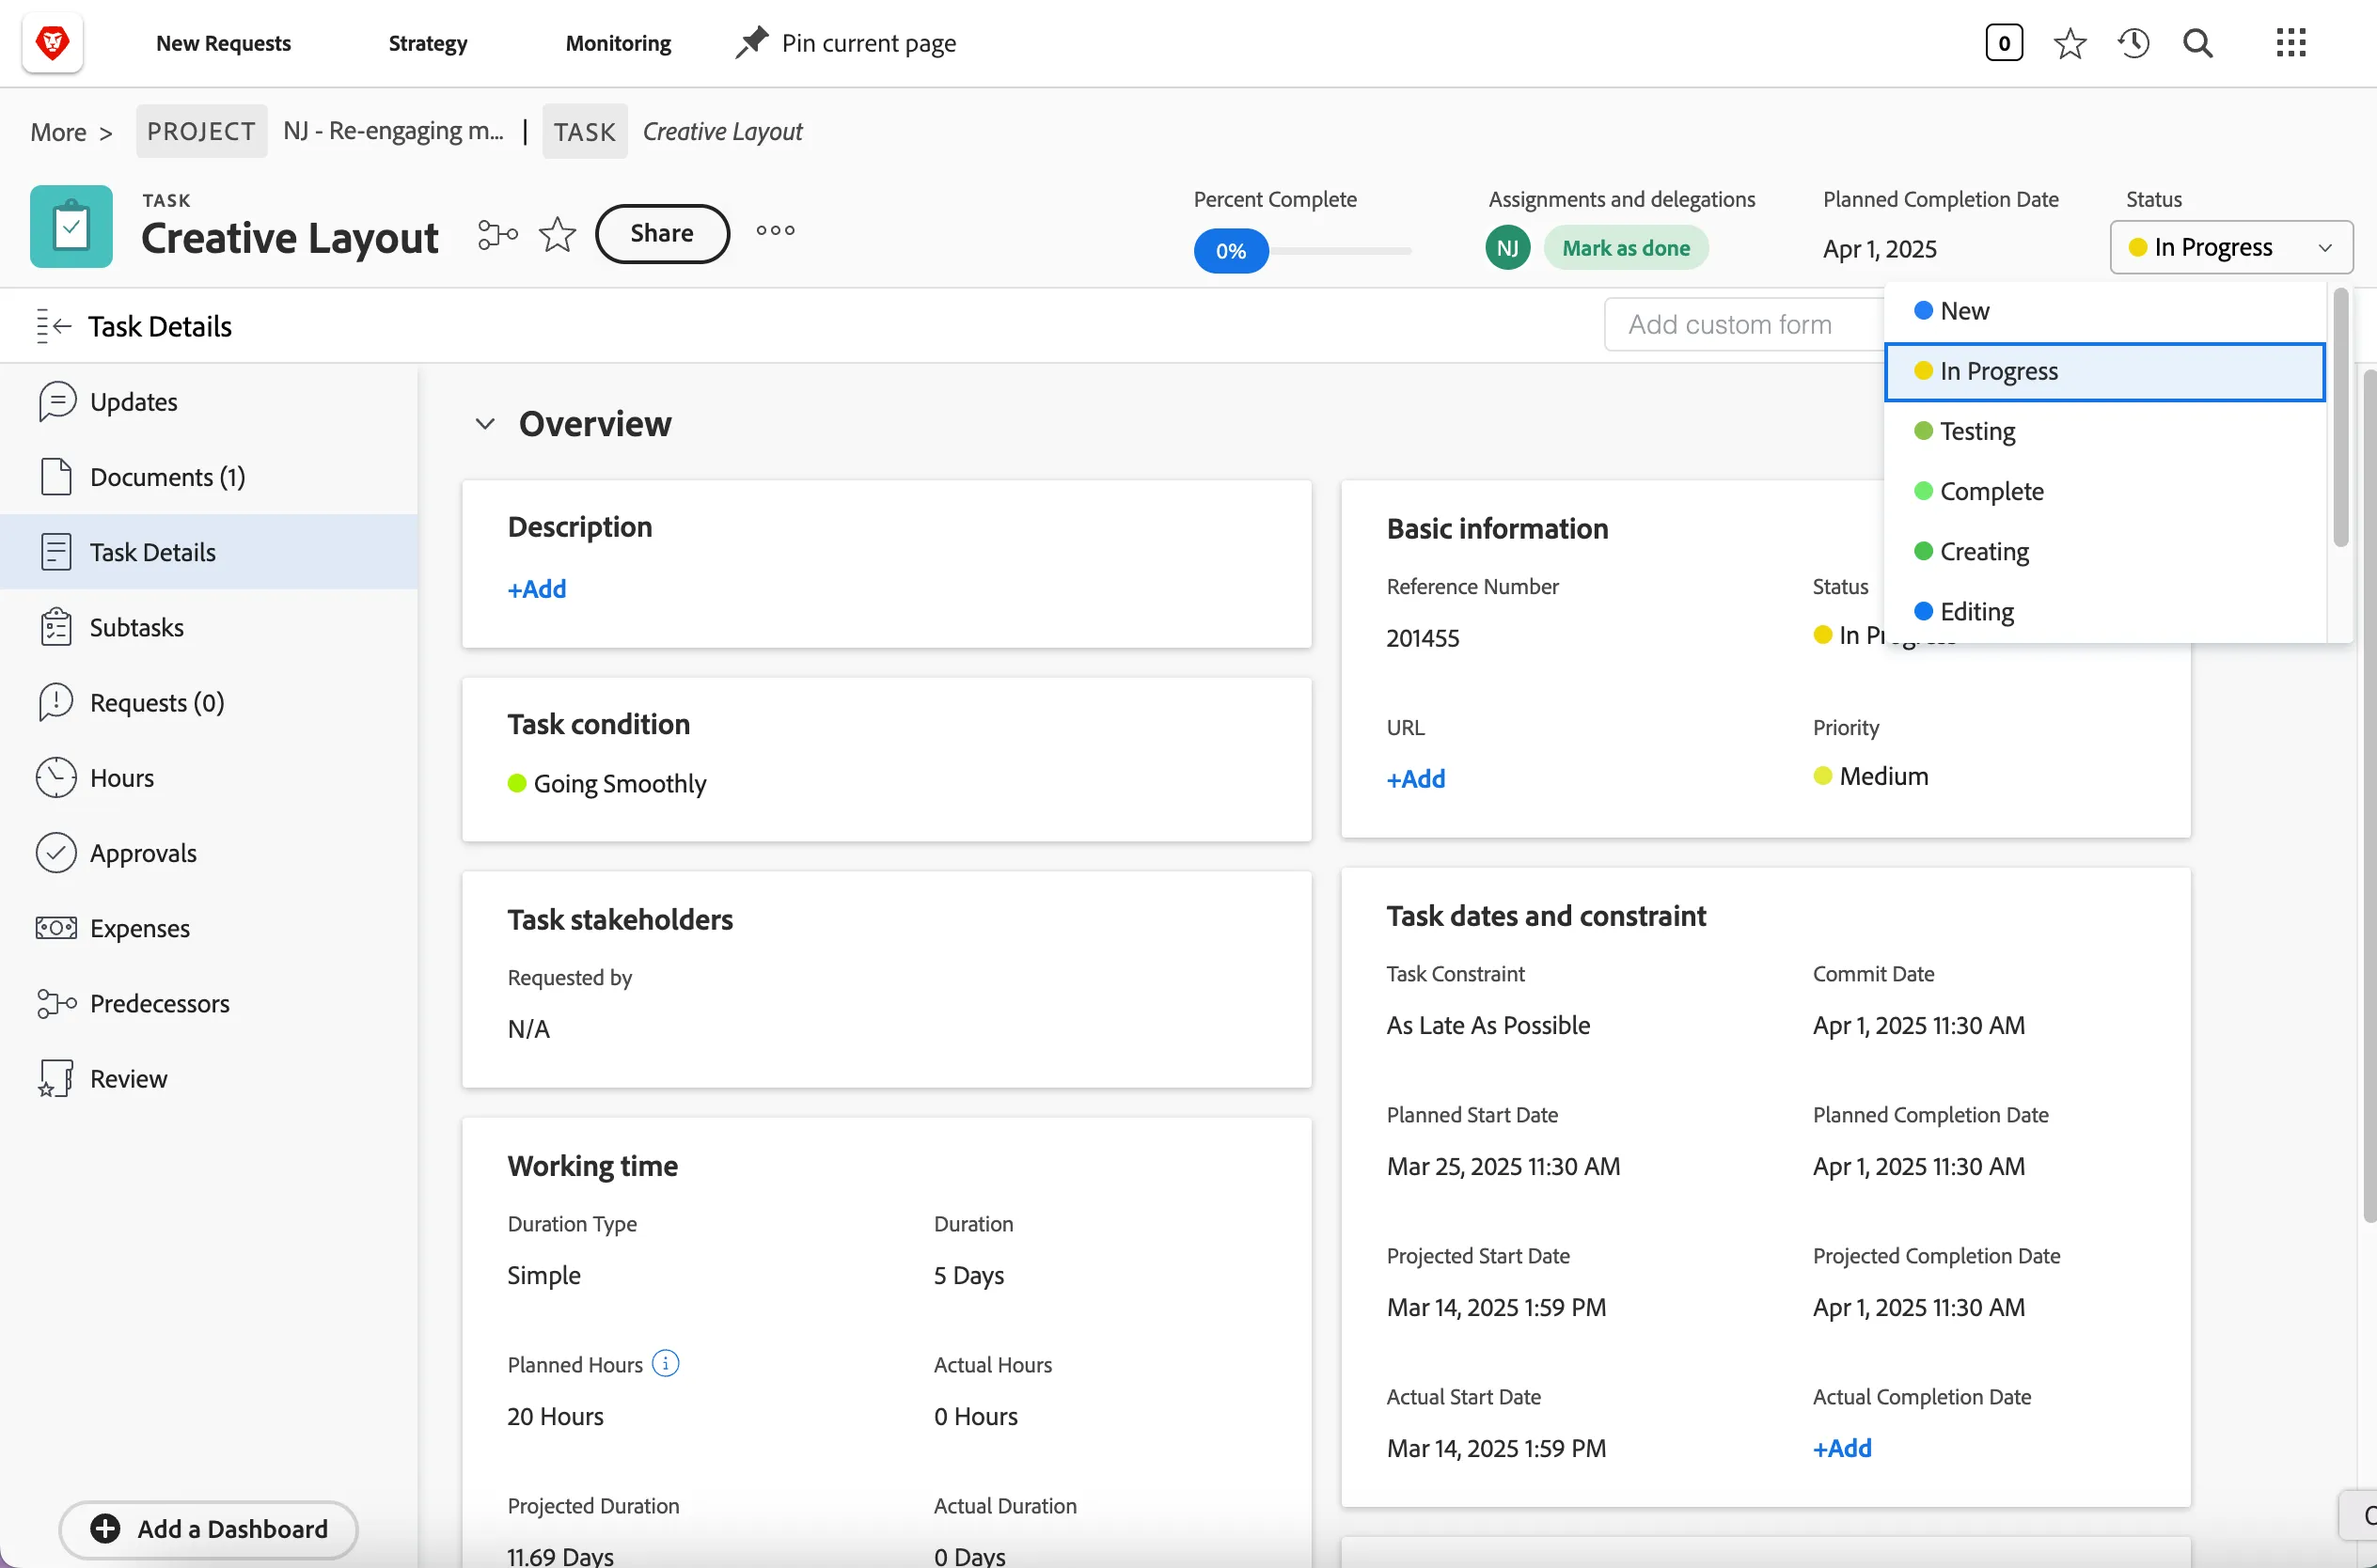
Task: Open Approvals section in sidebar
Action: [x=209, y=853]
